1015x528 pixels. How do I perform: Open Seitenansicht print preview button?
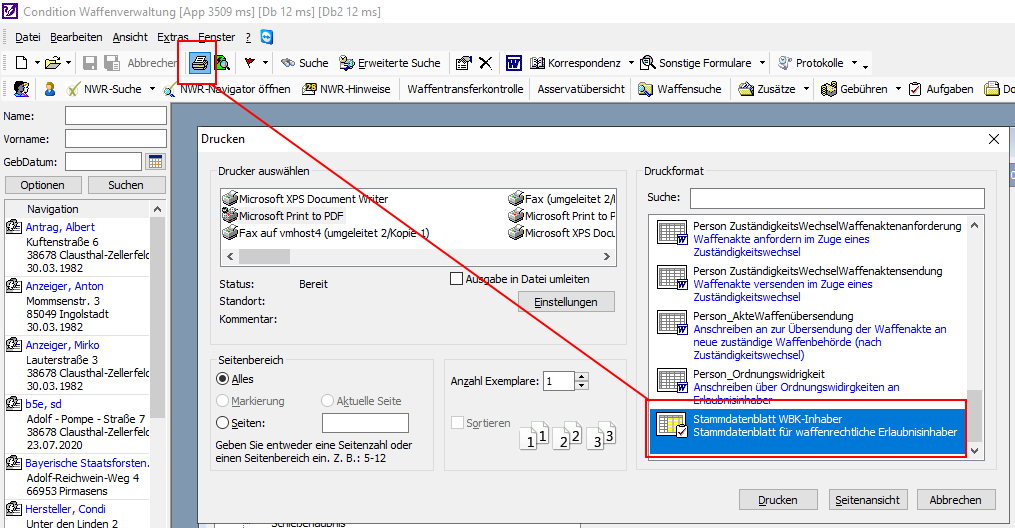[x=867, y=499]
